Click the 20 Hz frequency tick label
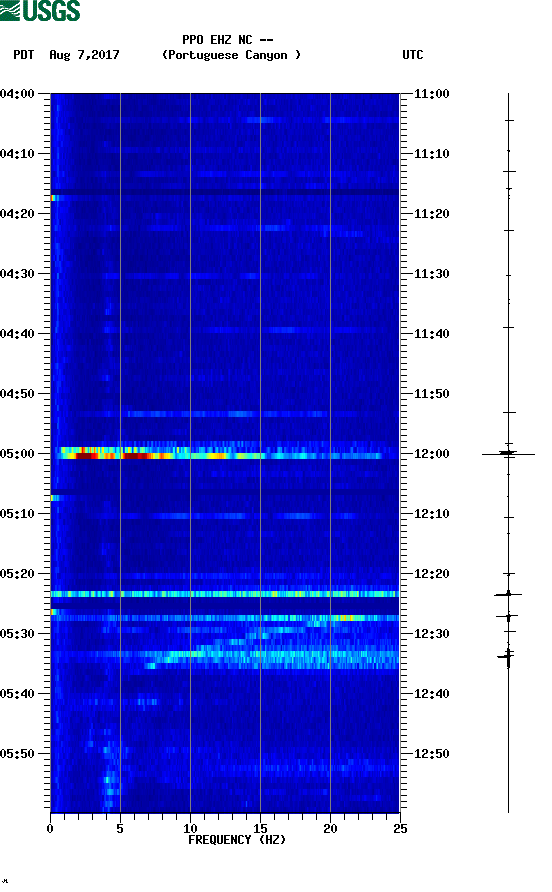Image resolution: width=552 pixels, height=892 pixels. tap(330, 829)
